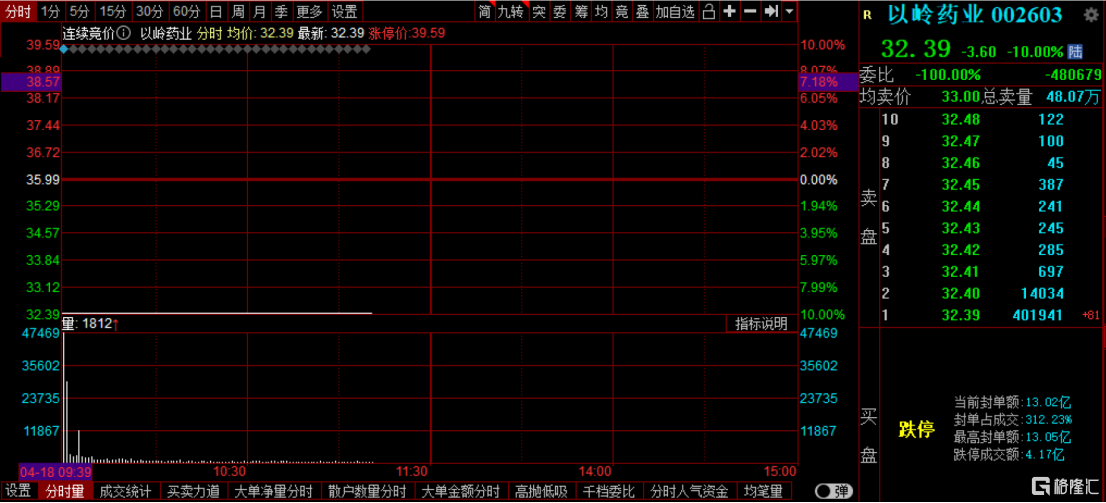The image size is (1106, 503).
Task: Select the 散户数量分时 indicator tab
Action: point(367,491)
